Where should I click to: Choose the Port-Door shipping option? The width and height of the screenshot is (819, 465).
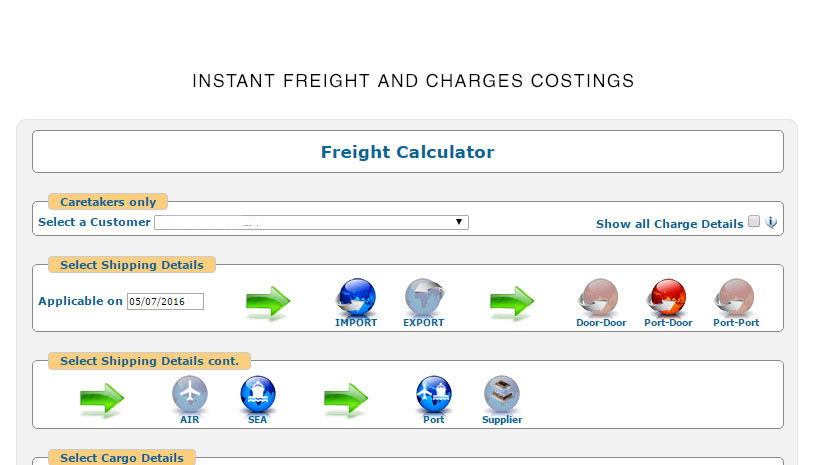click(x=667, y=297)
